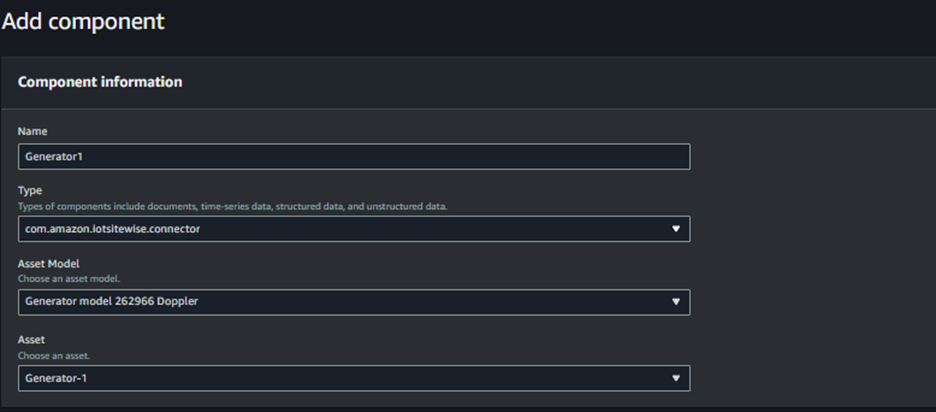Click the "Choose an asset." hint text
This screenshot has width=936, height=412.
(50, 355)
